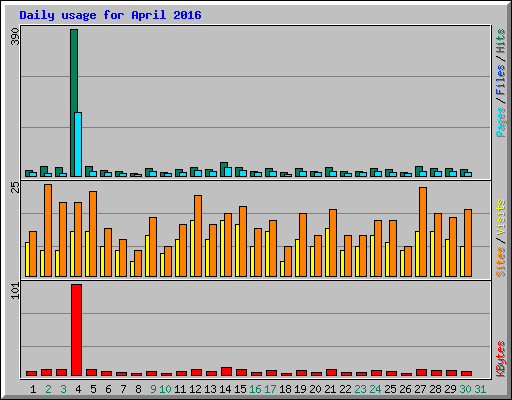Screen dimensions: 512x400
Task: Click the red KBytes bar for day 14
Action: click(226, 372)
